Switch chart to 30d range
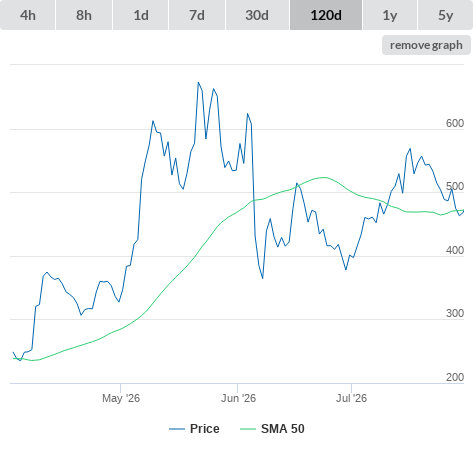 coord(257,15)
